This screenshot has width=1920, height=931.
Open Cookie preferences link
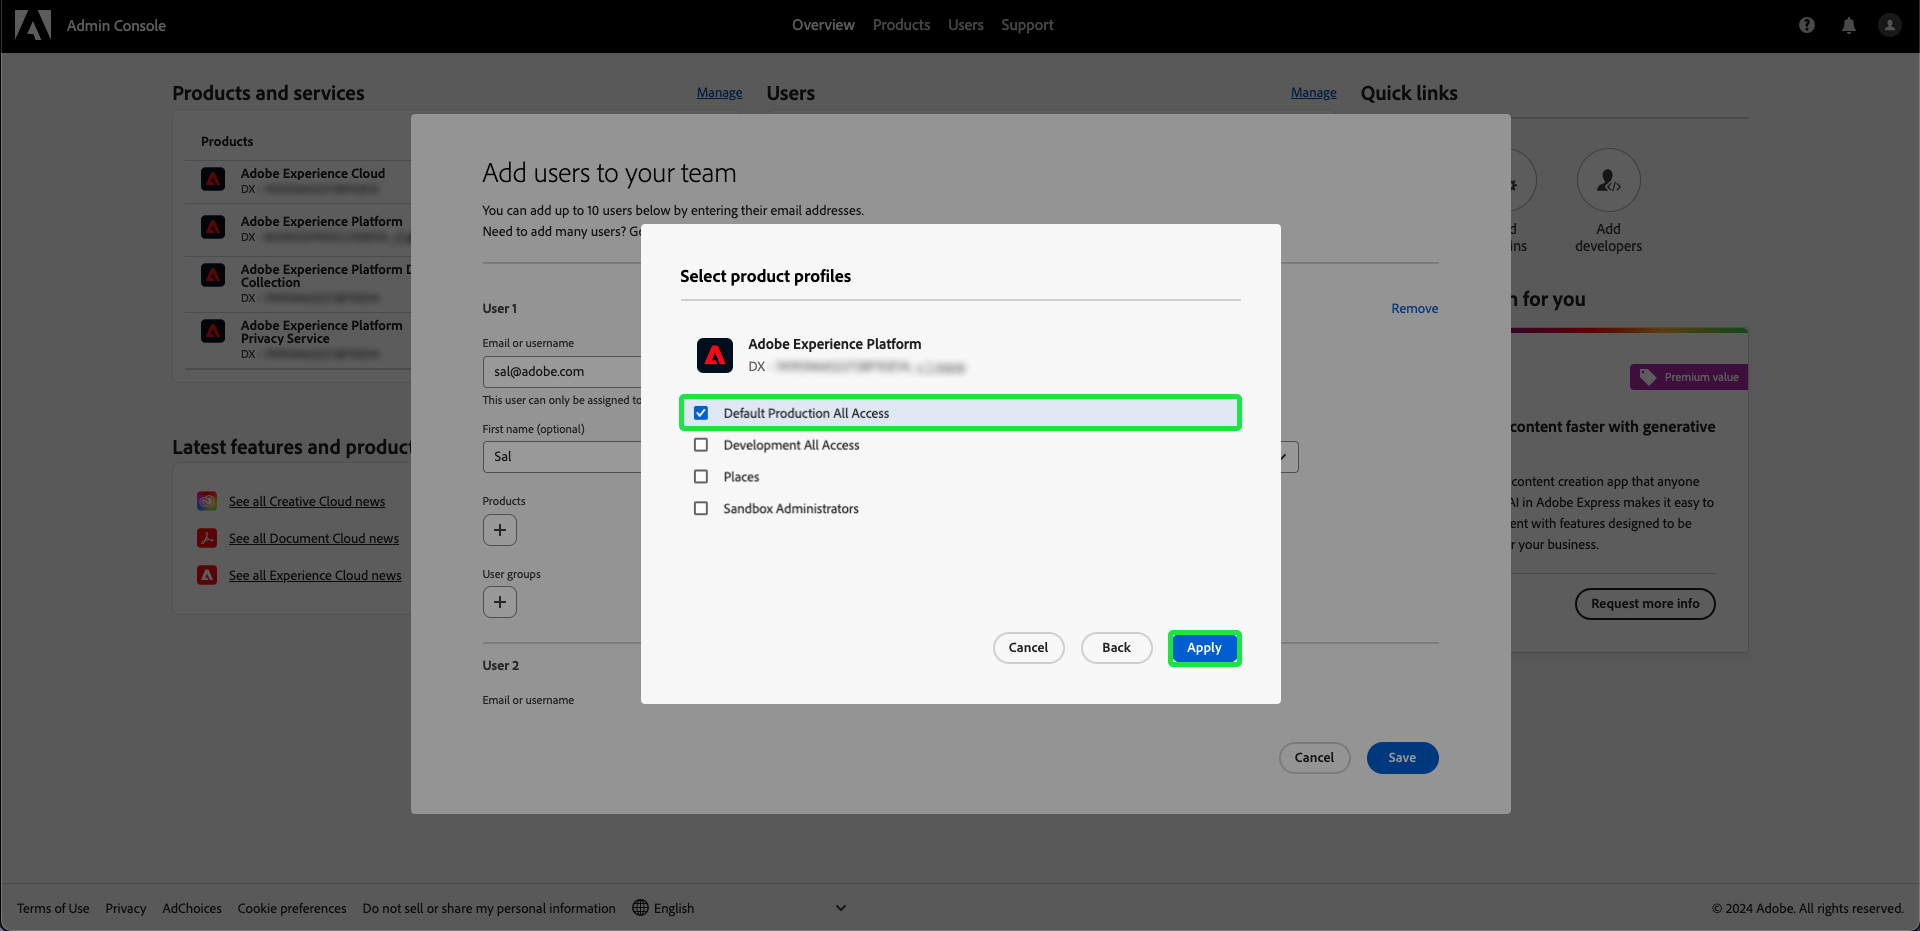click(292, 908)
